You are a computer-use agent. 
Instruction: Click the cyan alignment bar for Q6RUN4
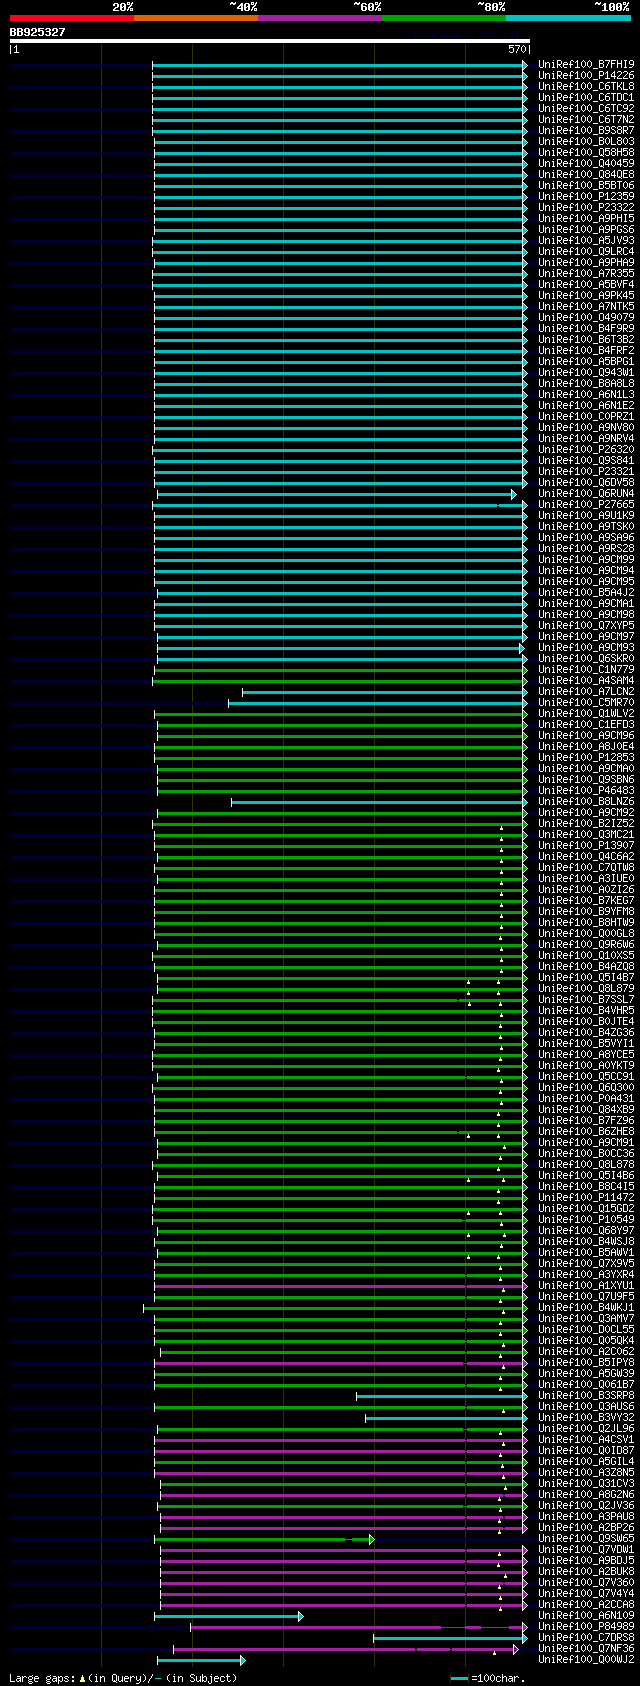(337, 494)
